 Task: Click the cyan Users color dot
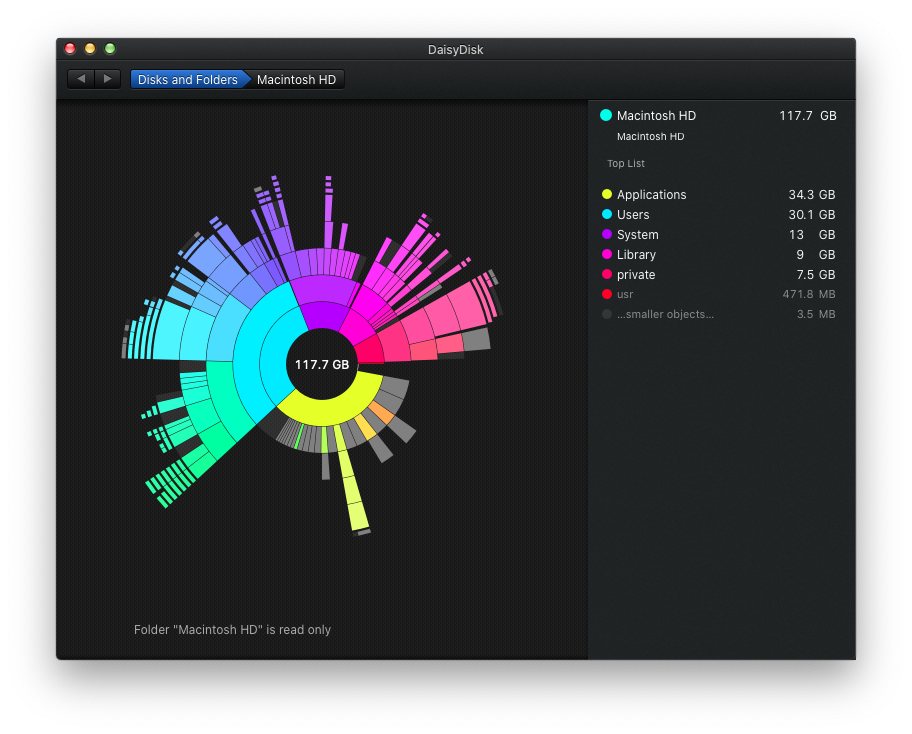coord(607,214)
